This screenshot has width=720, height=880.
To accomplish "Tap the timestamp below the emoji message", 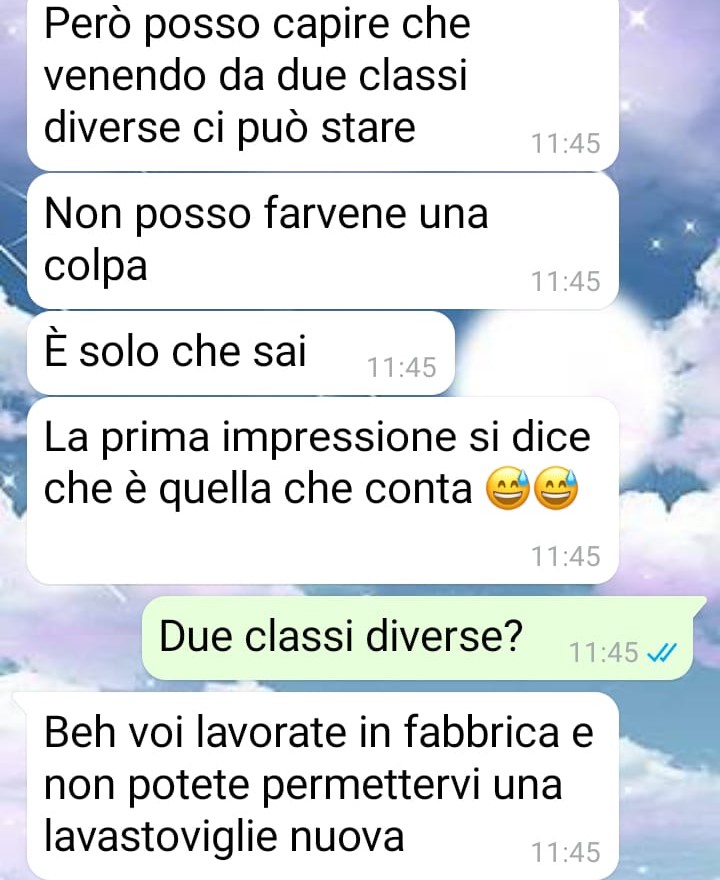I will pos(566,556).
